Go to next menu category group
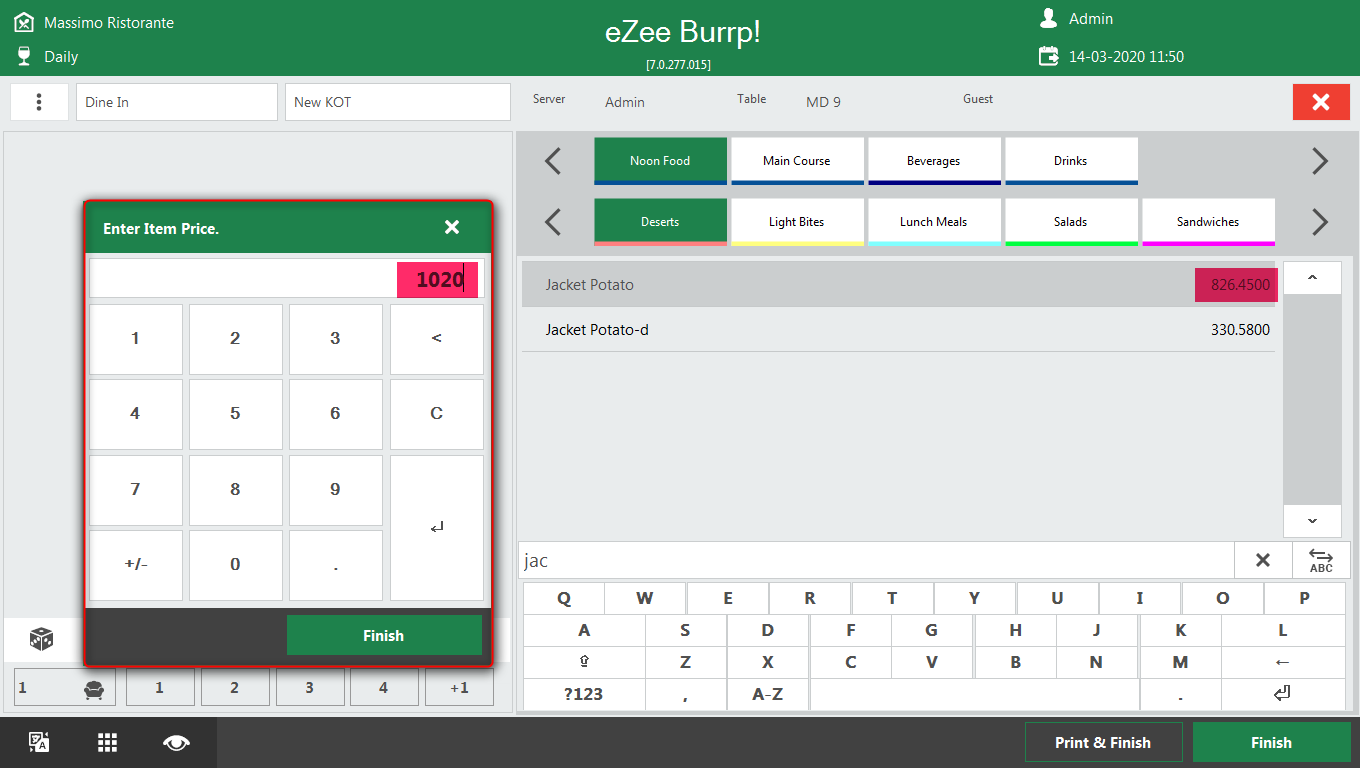The image size is (1360, 768). 1320,160
